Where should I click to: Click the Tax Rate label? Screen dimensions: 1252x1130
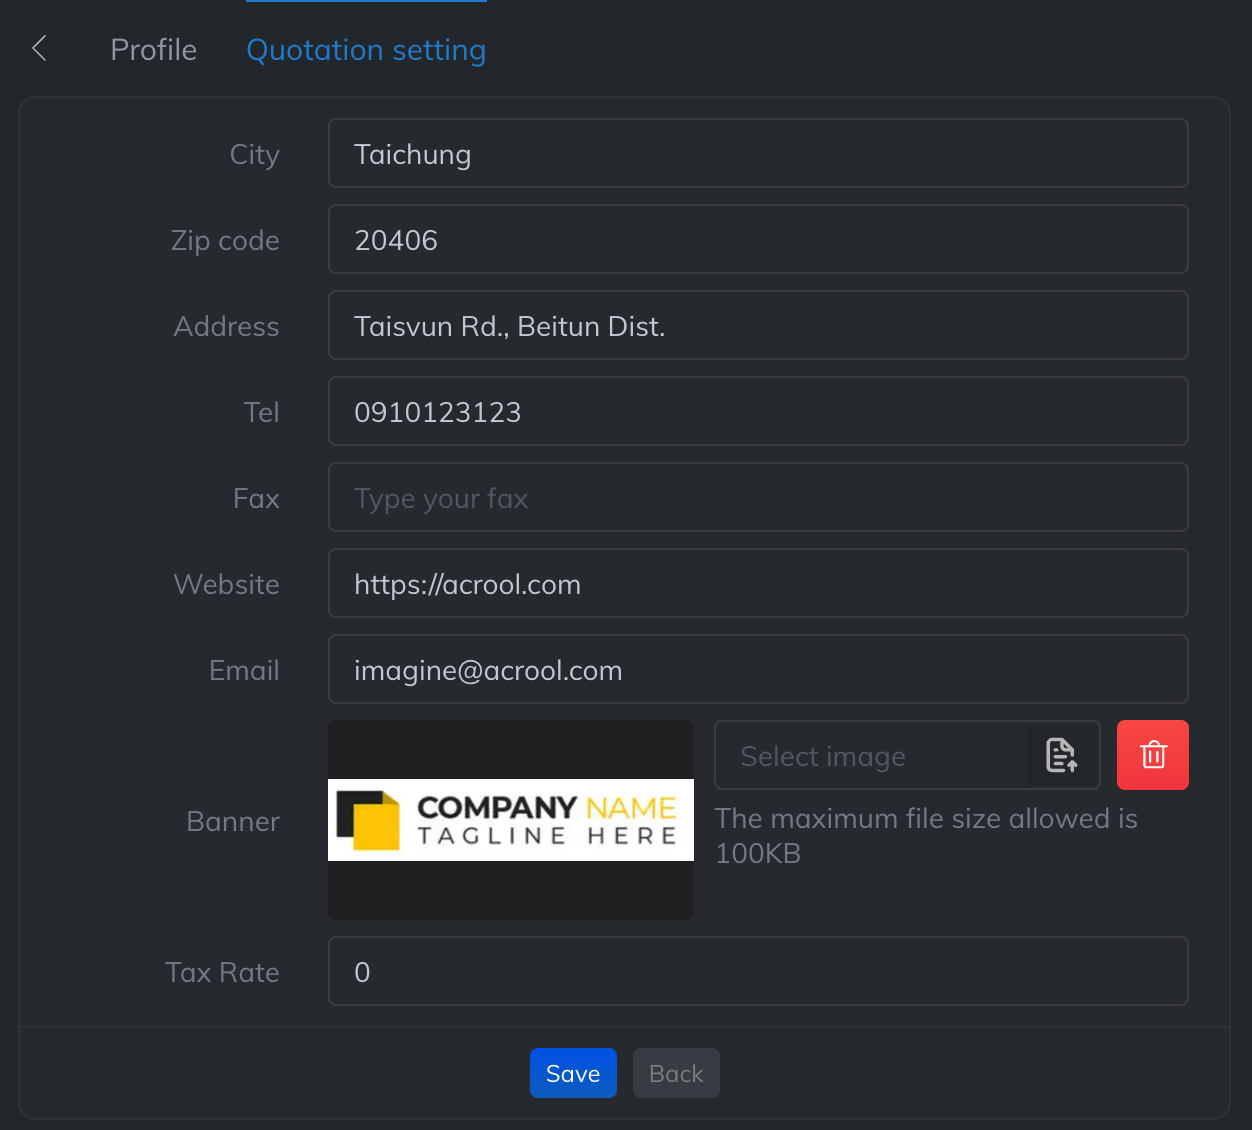tap(222, 972)
